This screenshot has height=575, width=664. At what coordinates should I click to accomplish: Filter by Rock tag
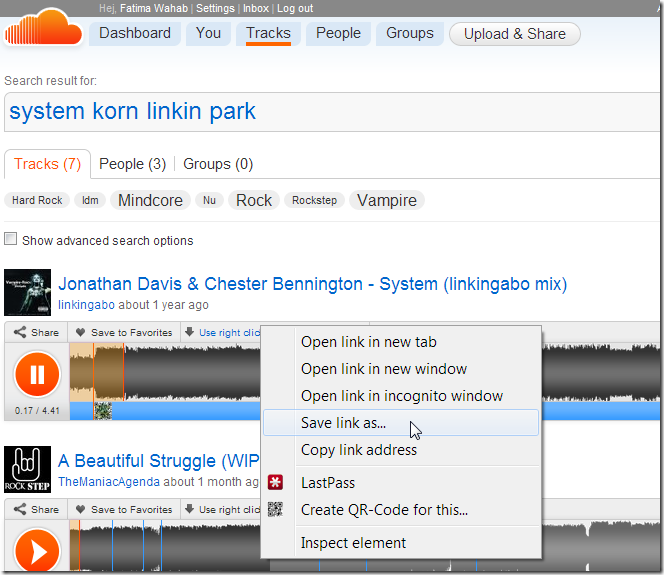pyautogui.click(x=254, y=200)
